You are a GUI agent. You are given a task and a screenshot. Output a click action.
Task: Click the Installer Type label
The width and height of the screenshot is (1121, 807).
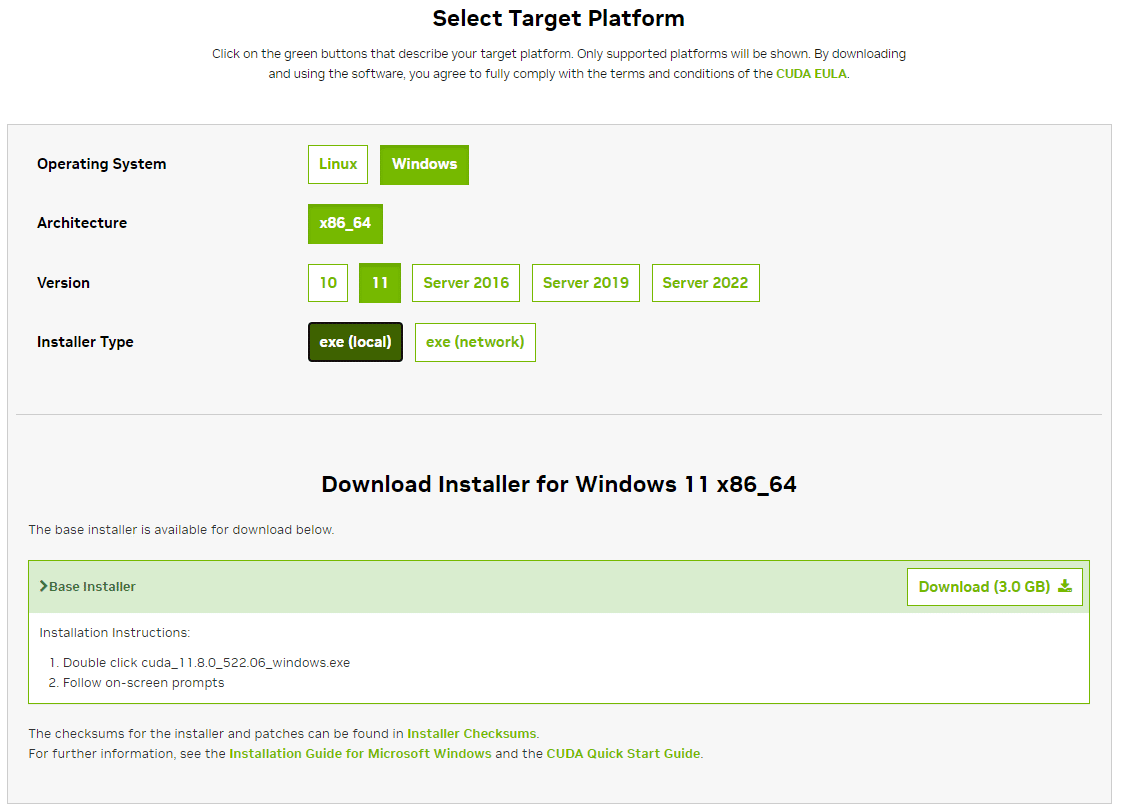(x=85, y=342)
